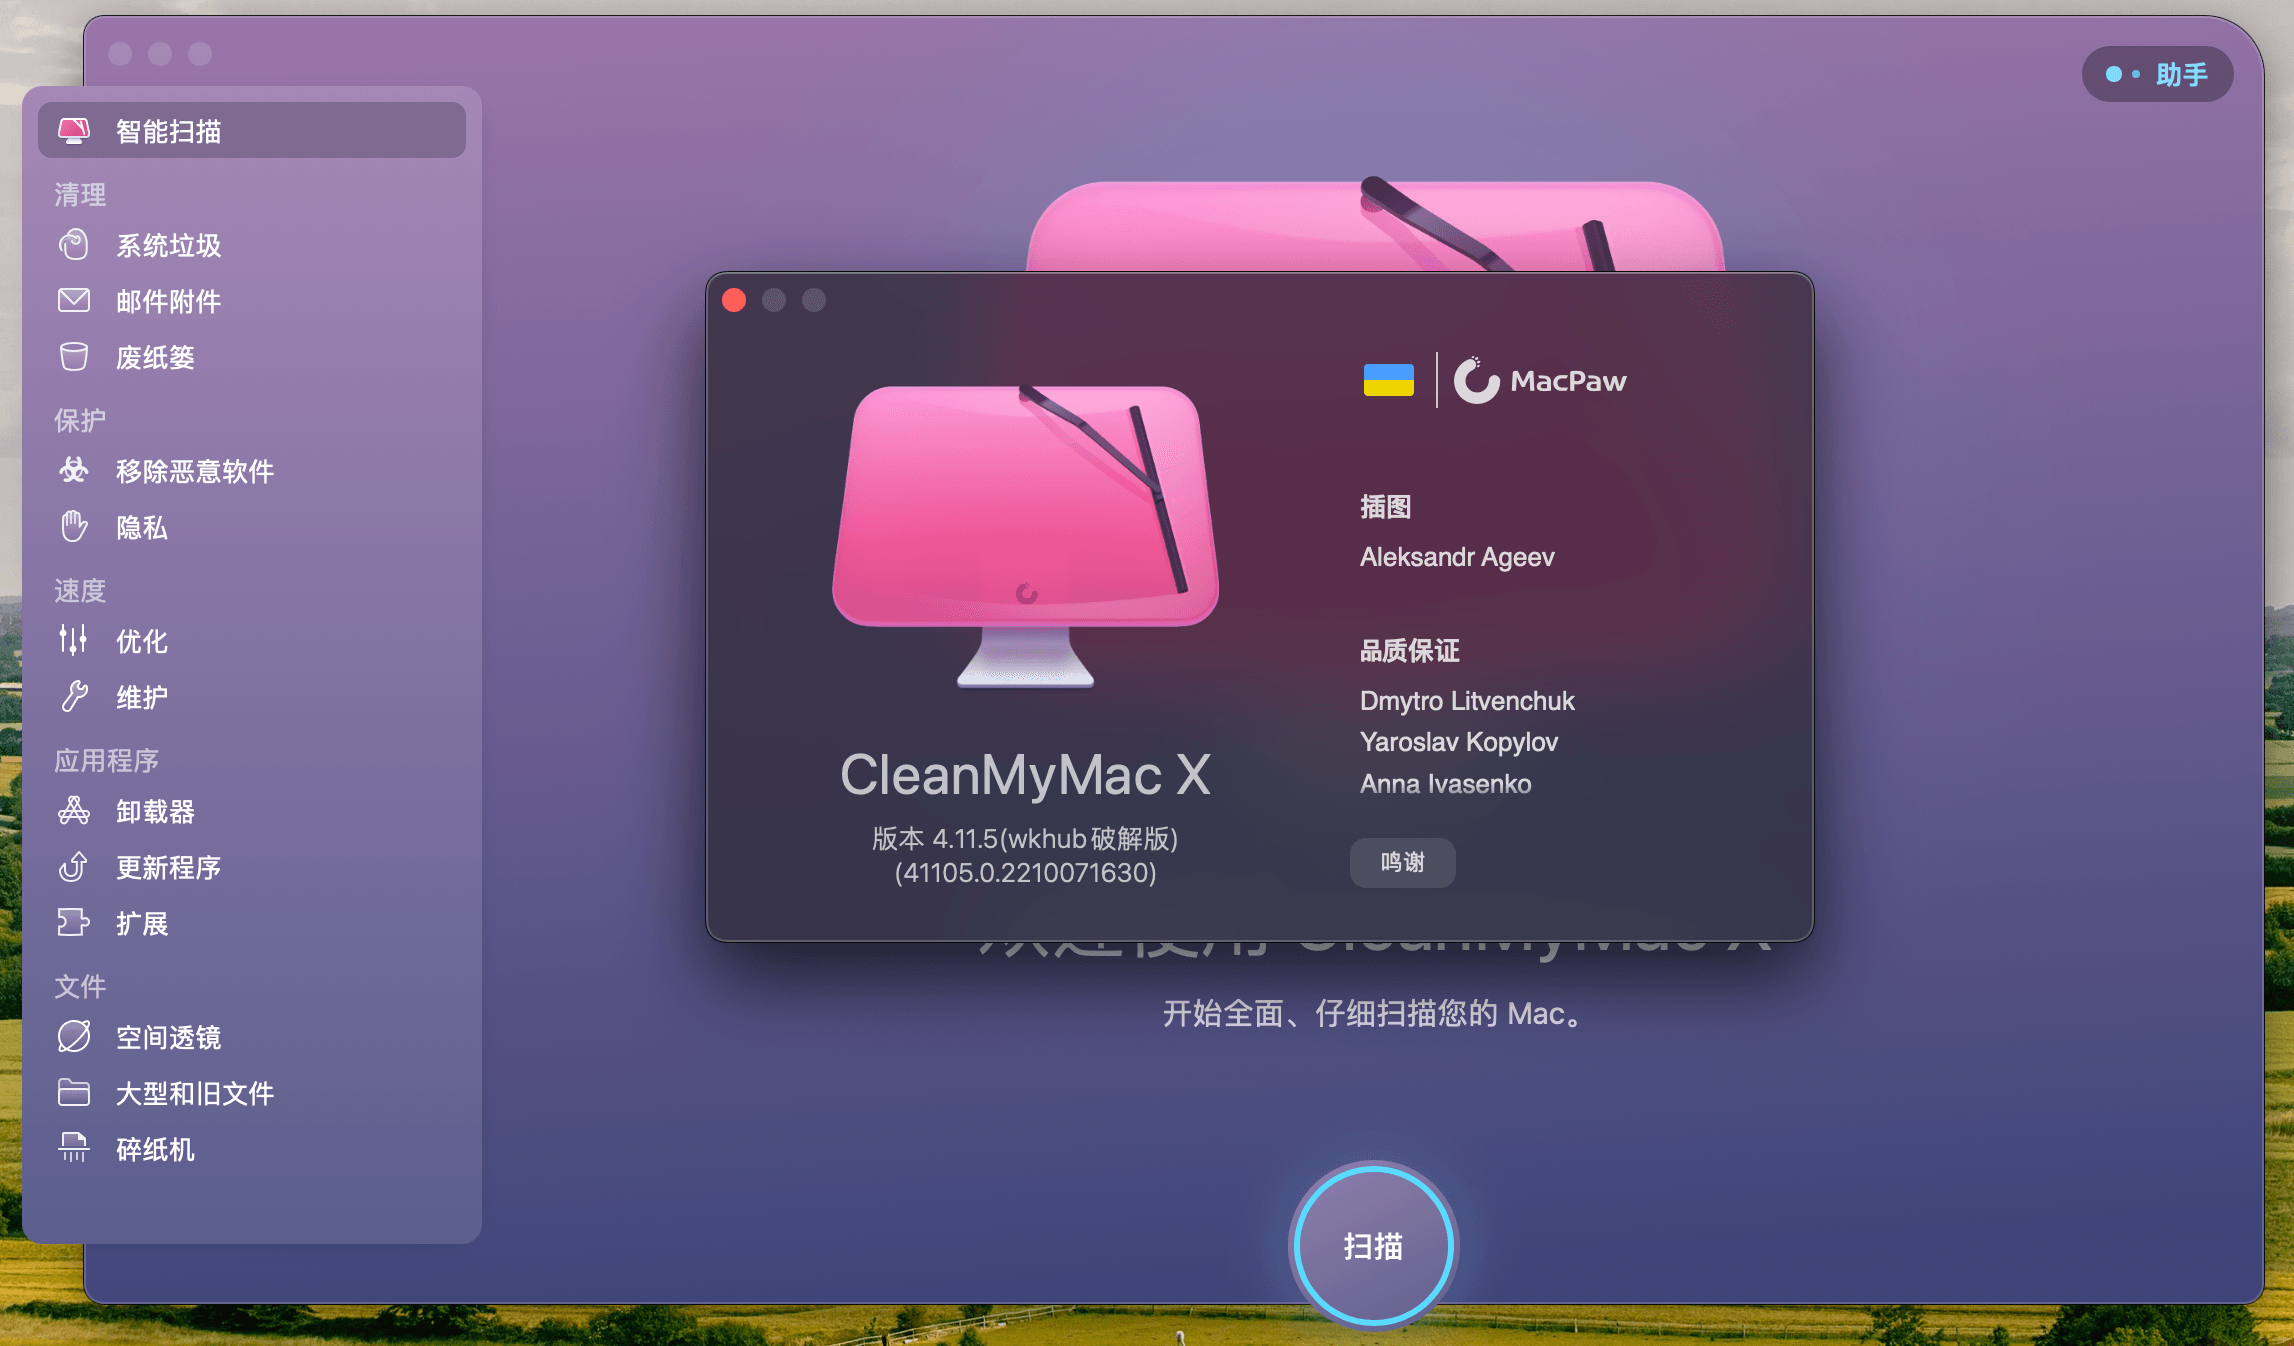Screen dimensions: 2294x1346
Task: Close the About CleanMyMac X window
Action: [734, 300]
